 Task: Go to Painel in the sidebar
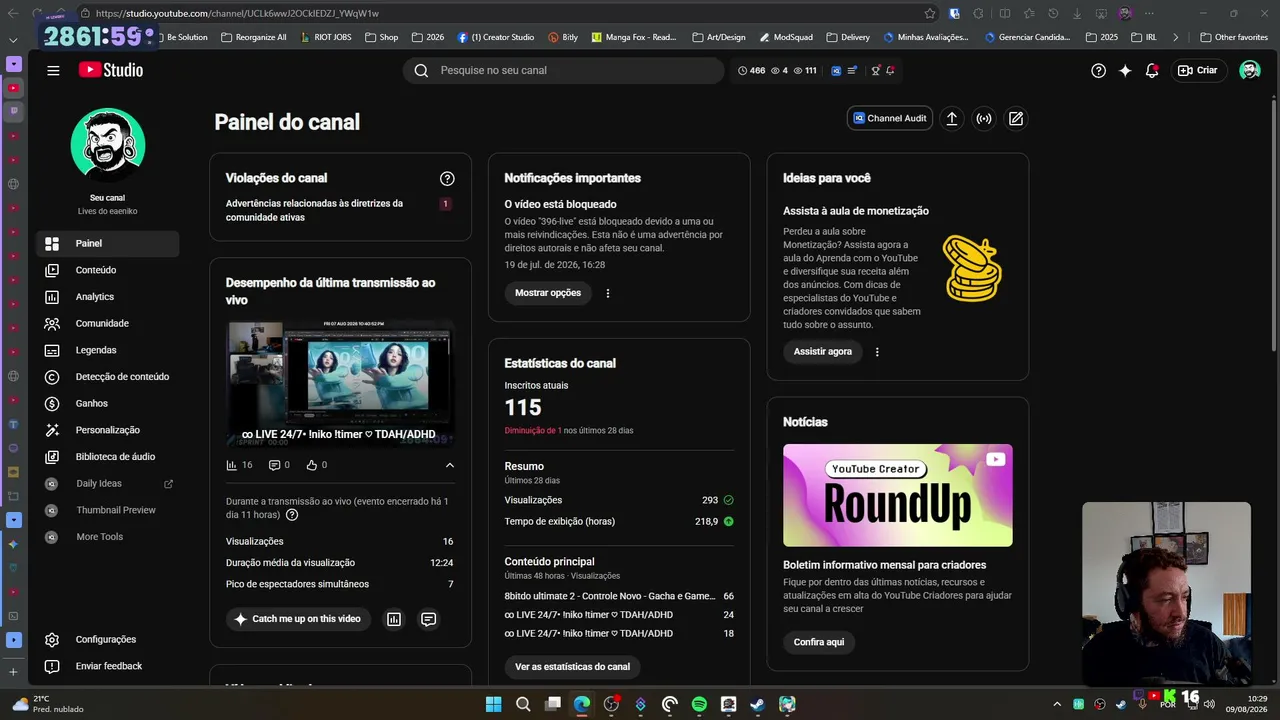[108, 243]
